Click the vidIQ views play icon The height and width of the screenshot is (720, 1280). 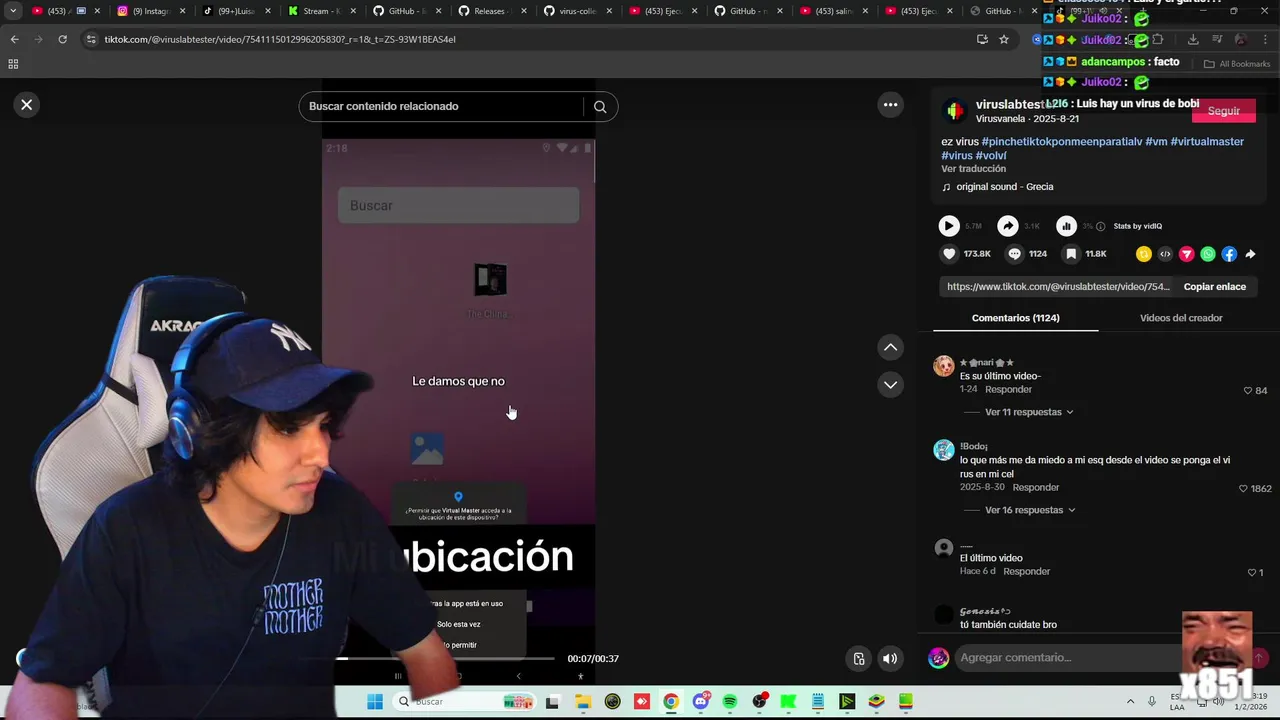(949, 226)
